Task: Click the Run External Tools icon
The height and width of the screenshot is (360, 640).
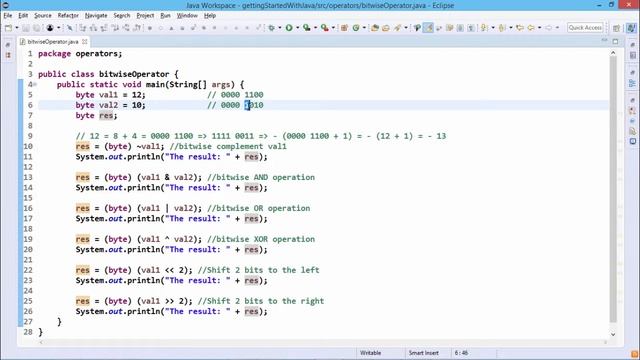Action: click(324, 28)
